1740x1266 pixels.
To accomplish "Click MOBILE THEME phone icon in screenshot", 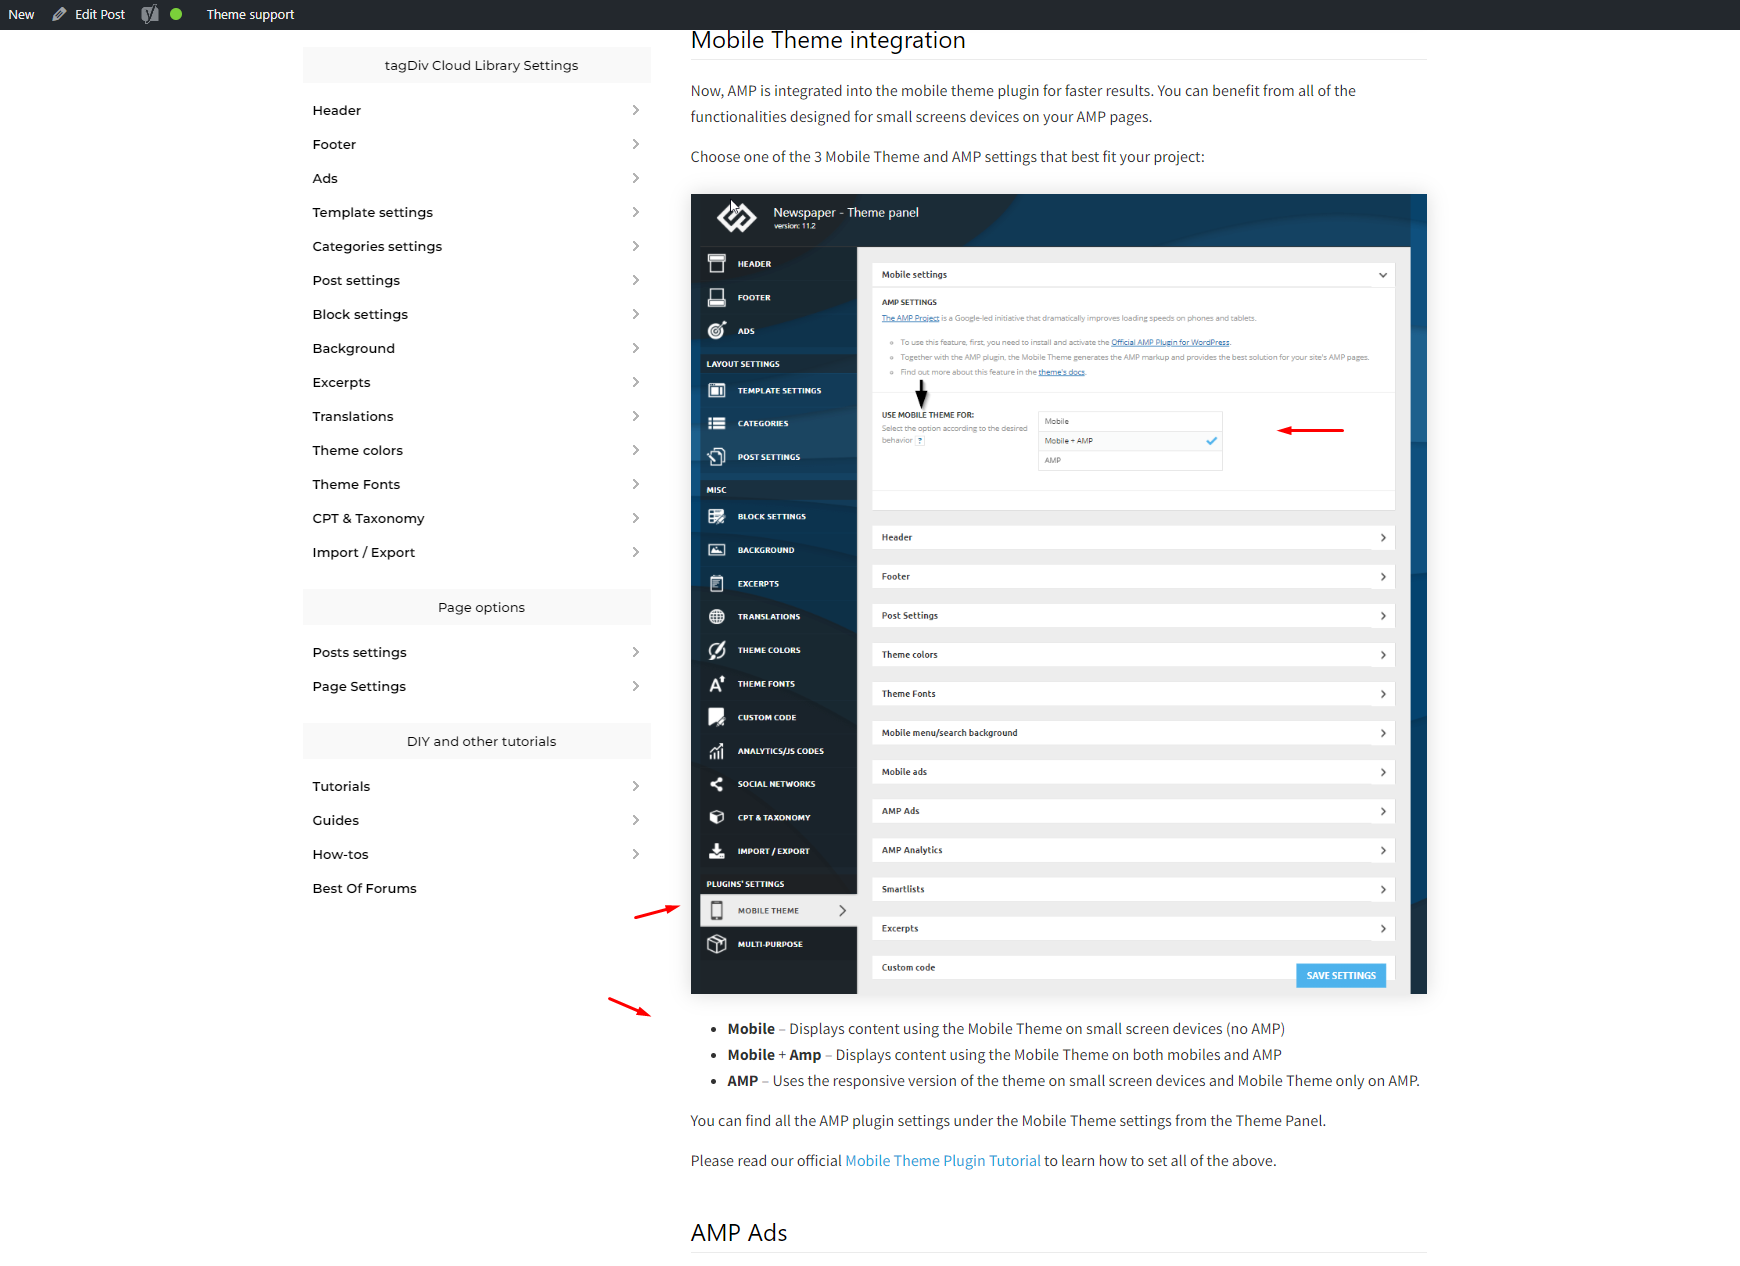I will pos(717,910).
